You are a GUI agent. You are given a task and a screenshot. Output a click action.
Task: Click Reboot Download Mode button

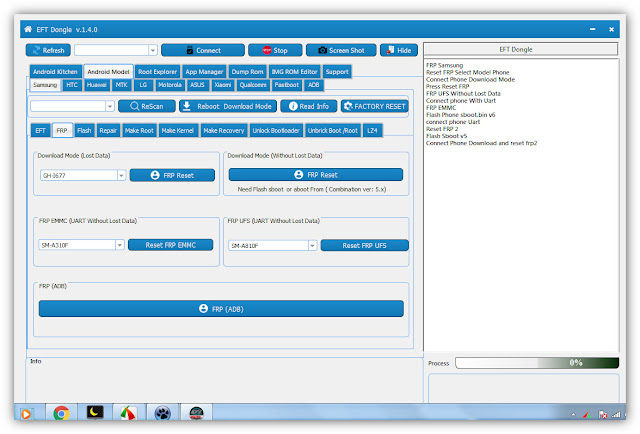(228, 106)
